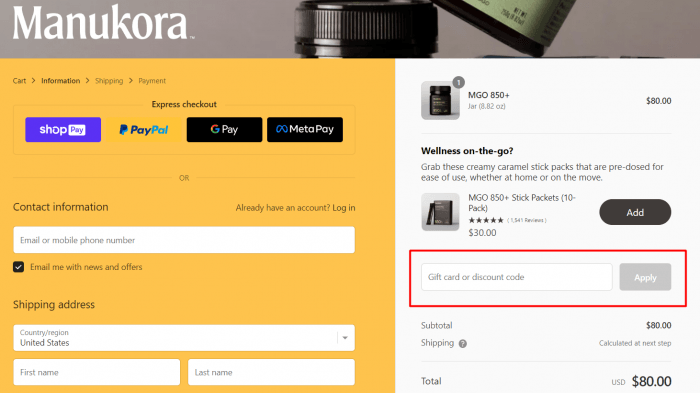This screenshot has width=700, height=393.
Task: Click the Stick Packets product thumbnail
Action: pos(440,212)
